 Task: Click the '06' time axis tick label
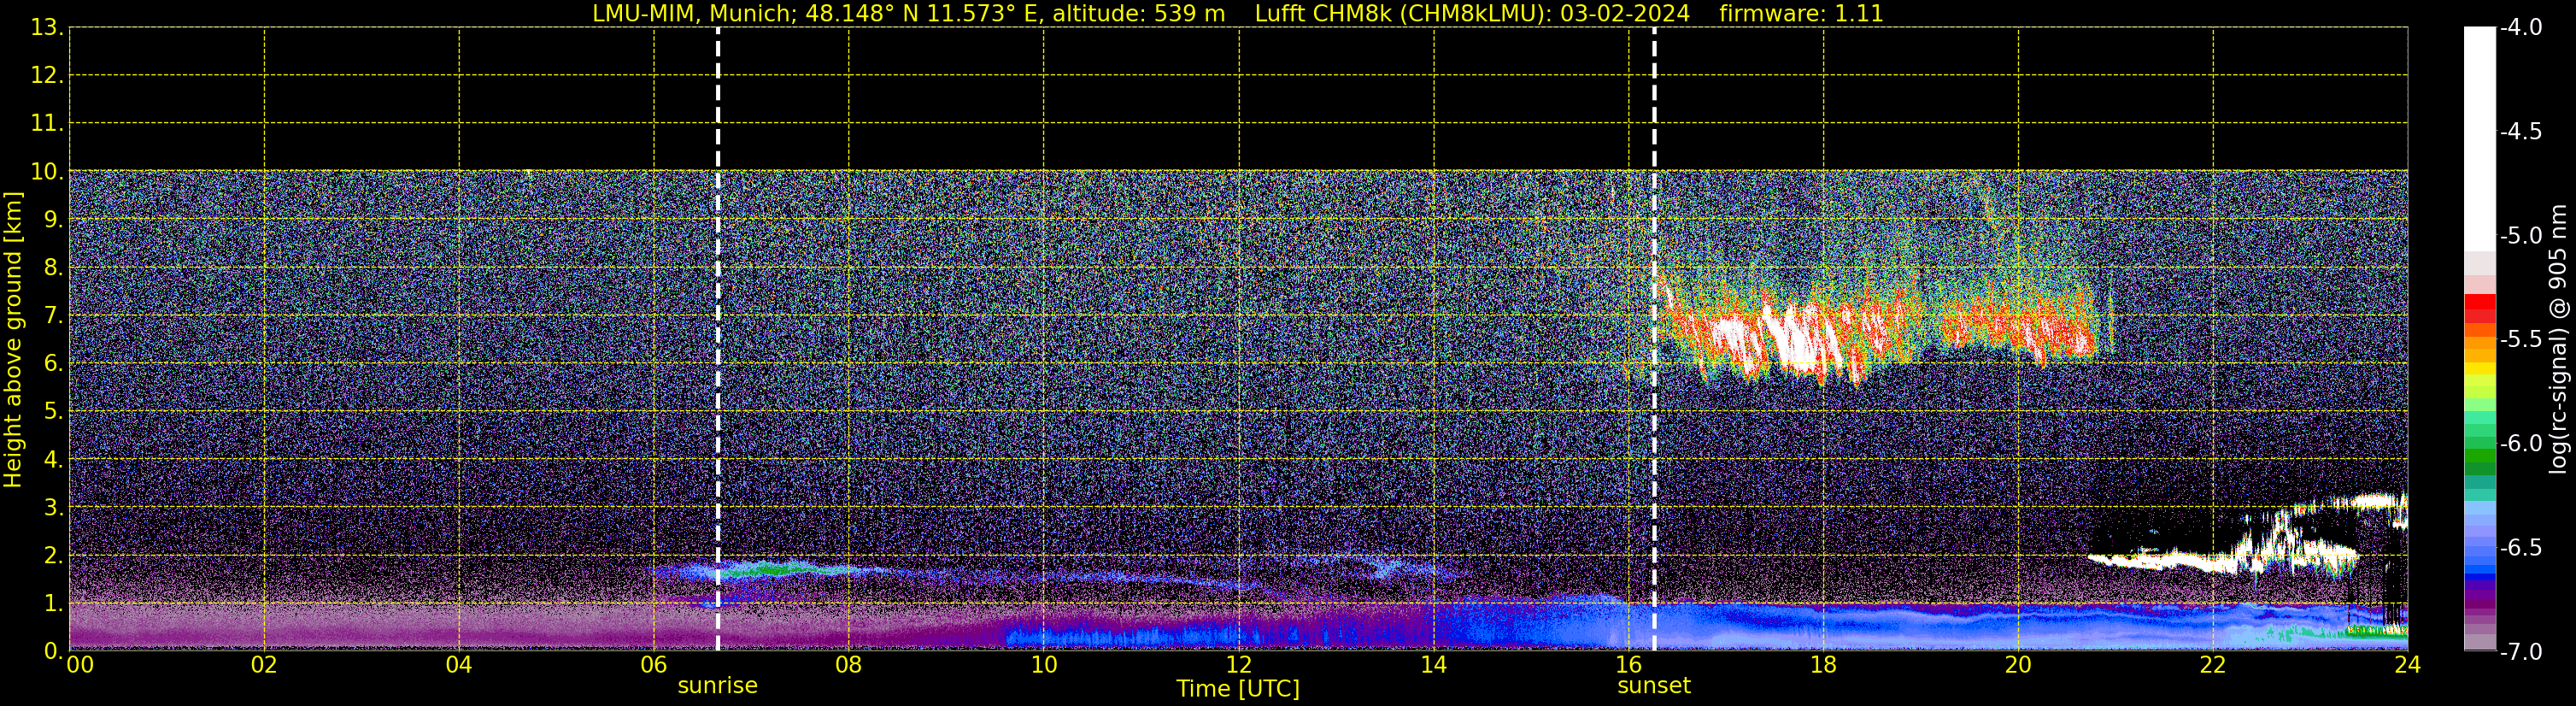click(x=654, y=665)
